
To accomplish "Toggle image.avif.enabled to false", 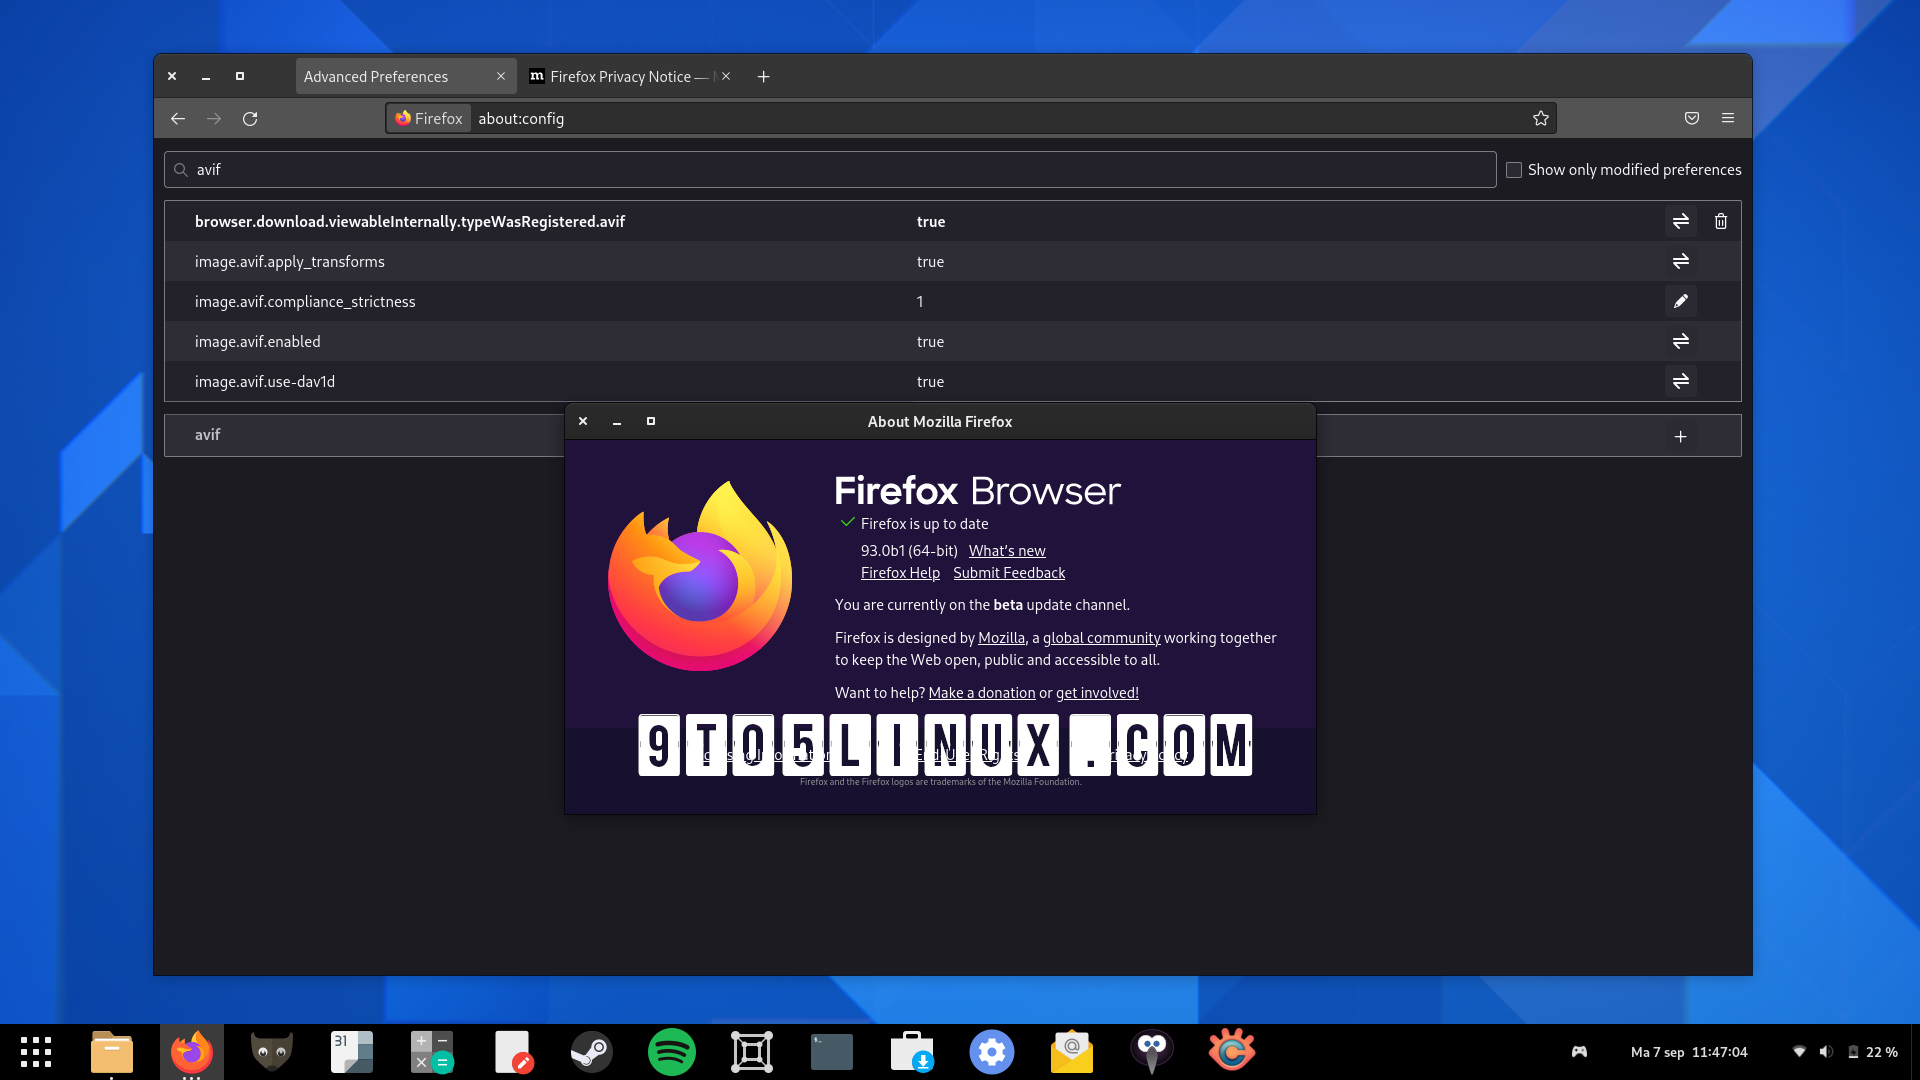I will tap(1680, 341).
